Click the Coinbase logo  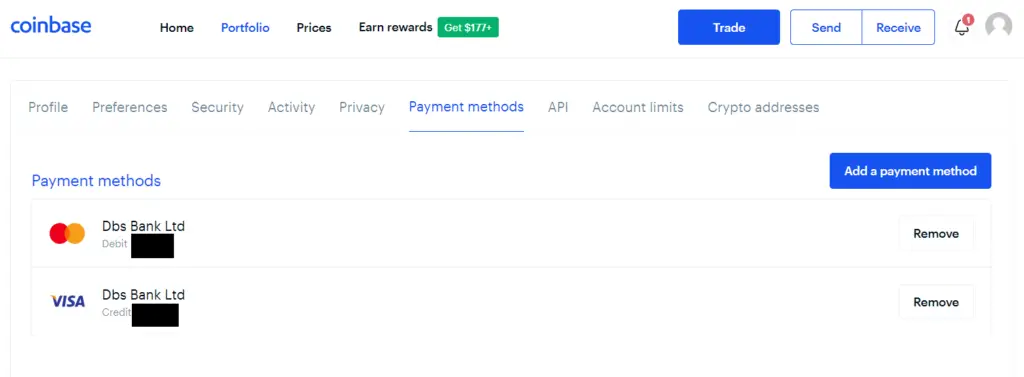pos(51,26)
